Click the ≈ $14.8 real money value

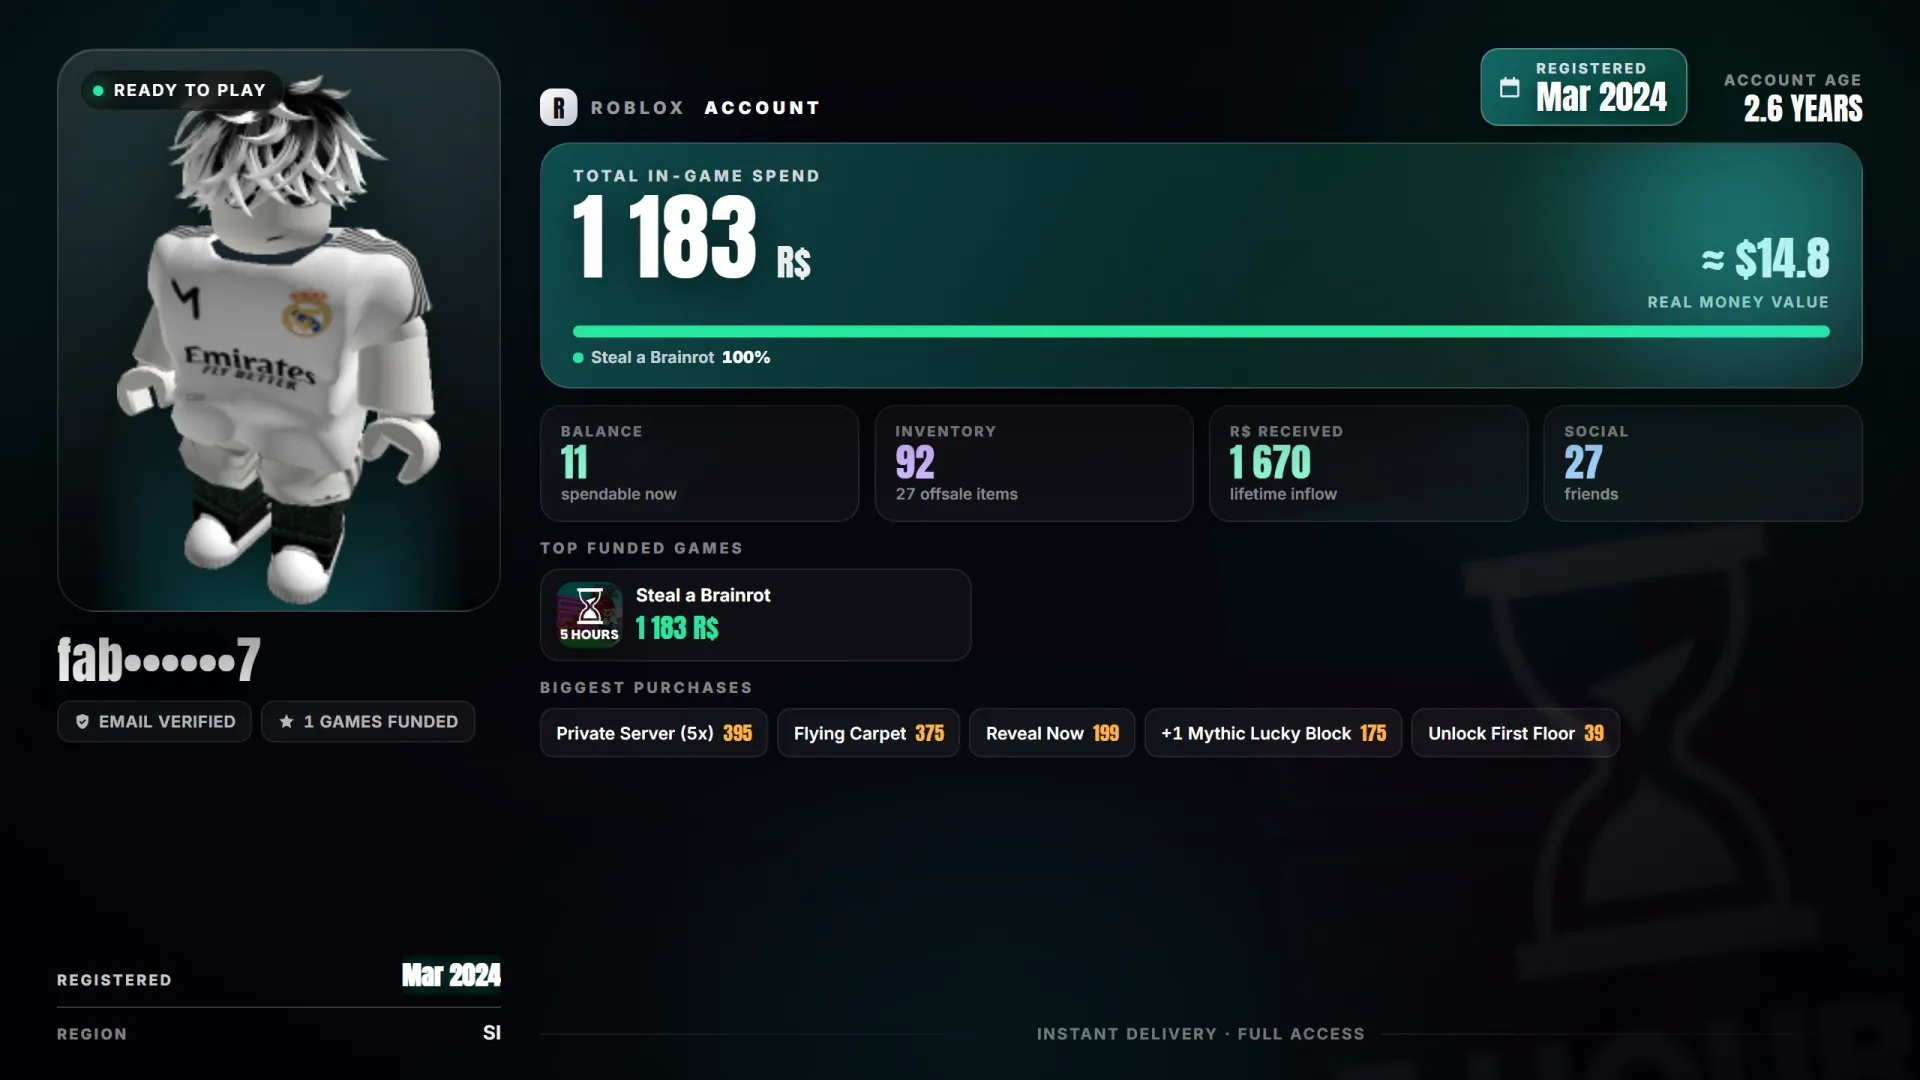click(1765, 259)
